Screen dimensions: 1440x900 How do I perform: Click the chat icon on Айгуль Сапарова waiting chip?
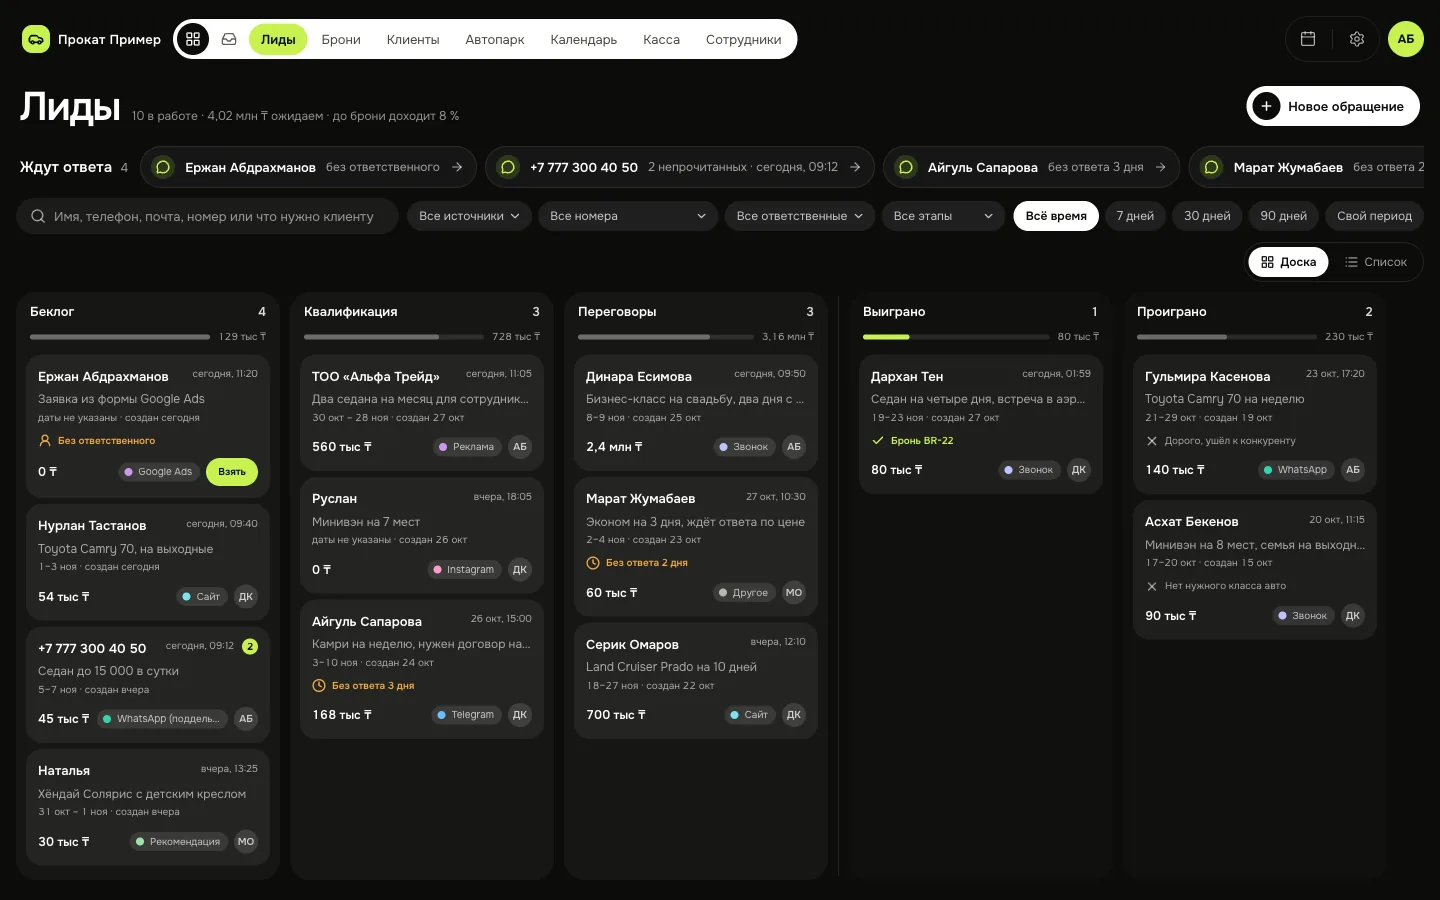(906, 167)
